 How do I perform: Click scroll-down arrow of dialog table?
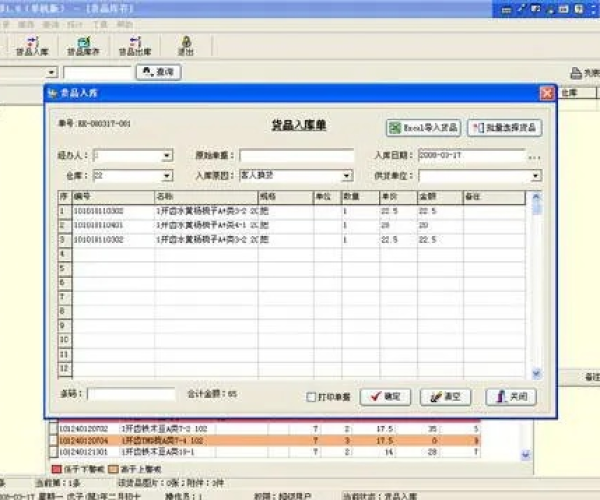point(536,373)
